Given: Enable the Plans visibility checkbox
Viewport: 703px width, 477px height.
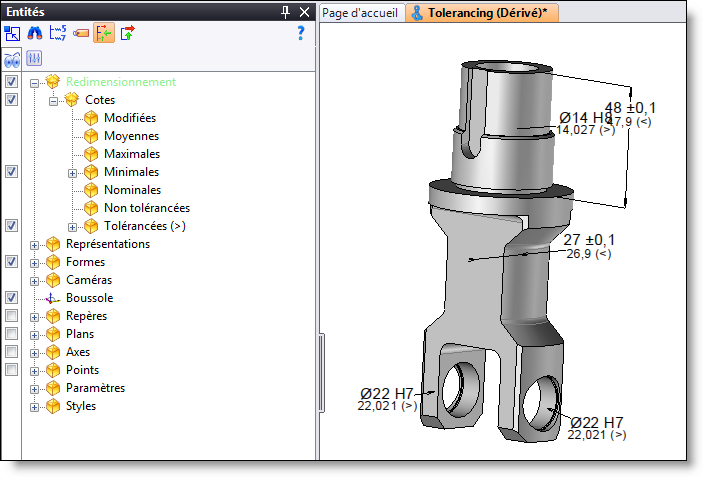Looking at the screenshot, I should [11, 334].
